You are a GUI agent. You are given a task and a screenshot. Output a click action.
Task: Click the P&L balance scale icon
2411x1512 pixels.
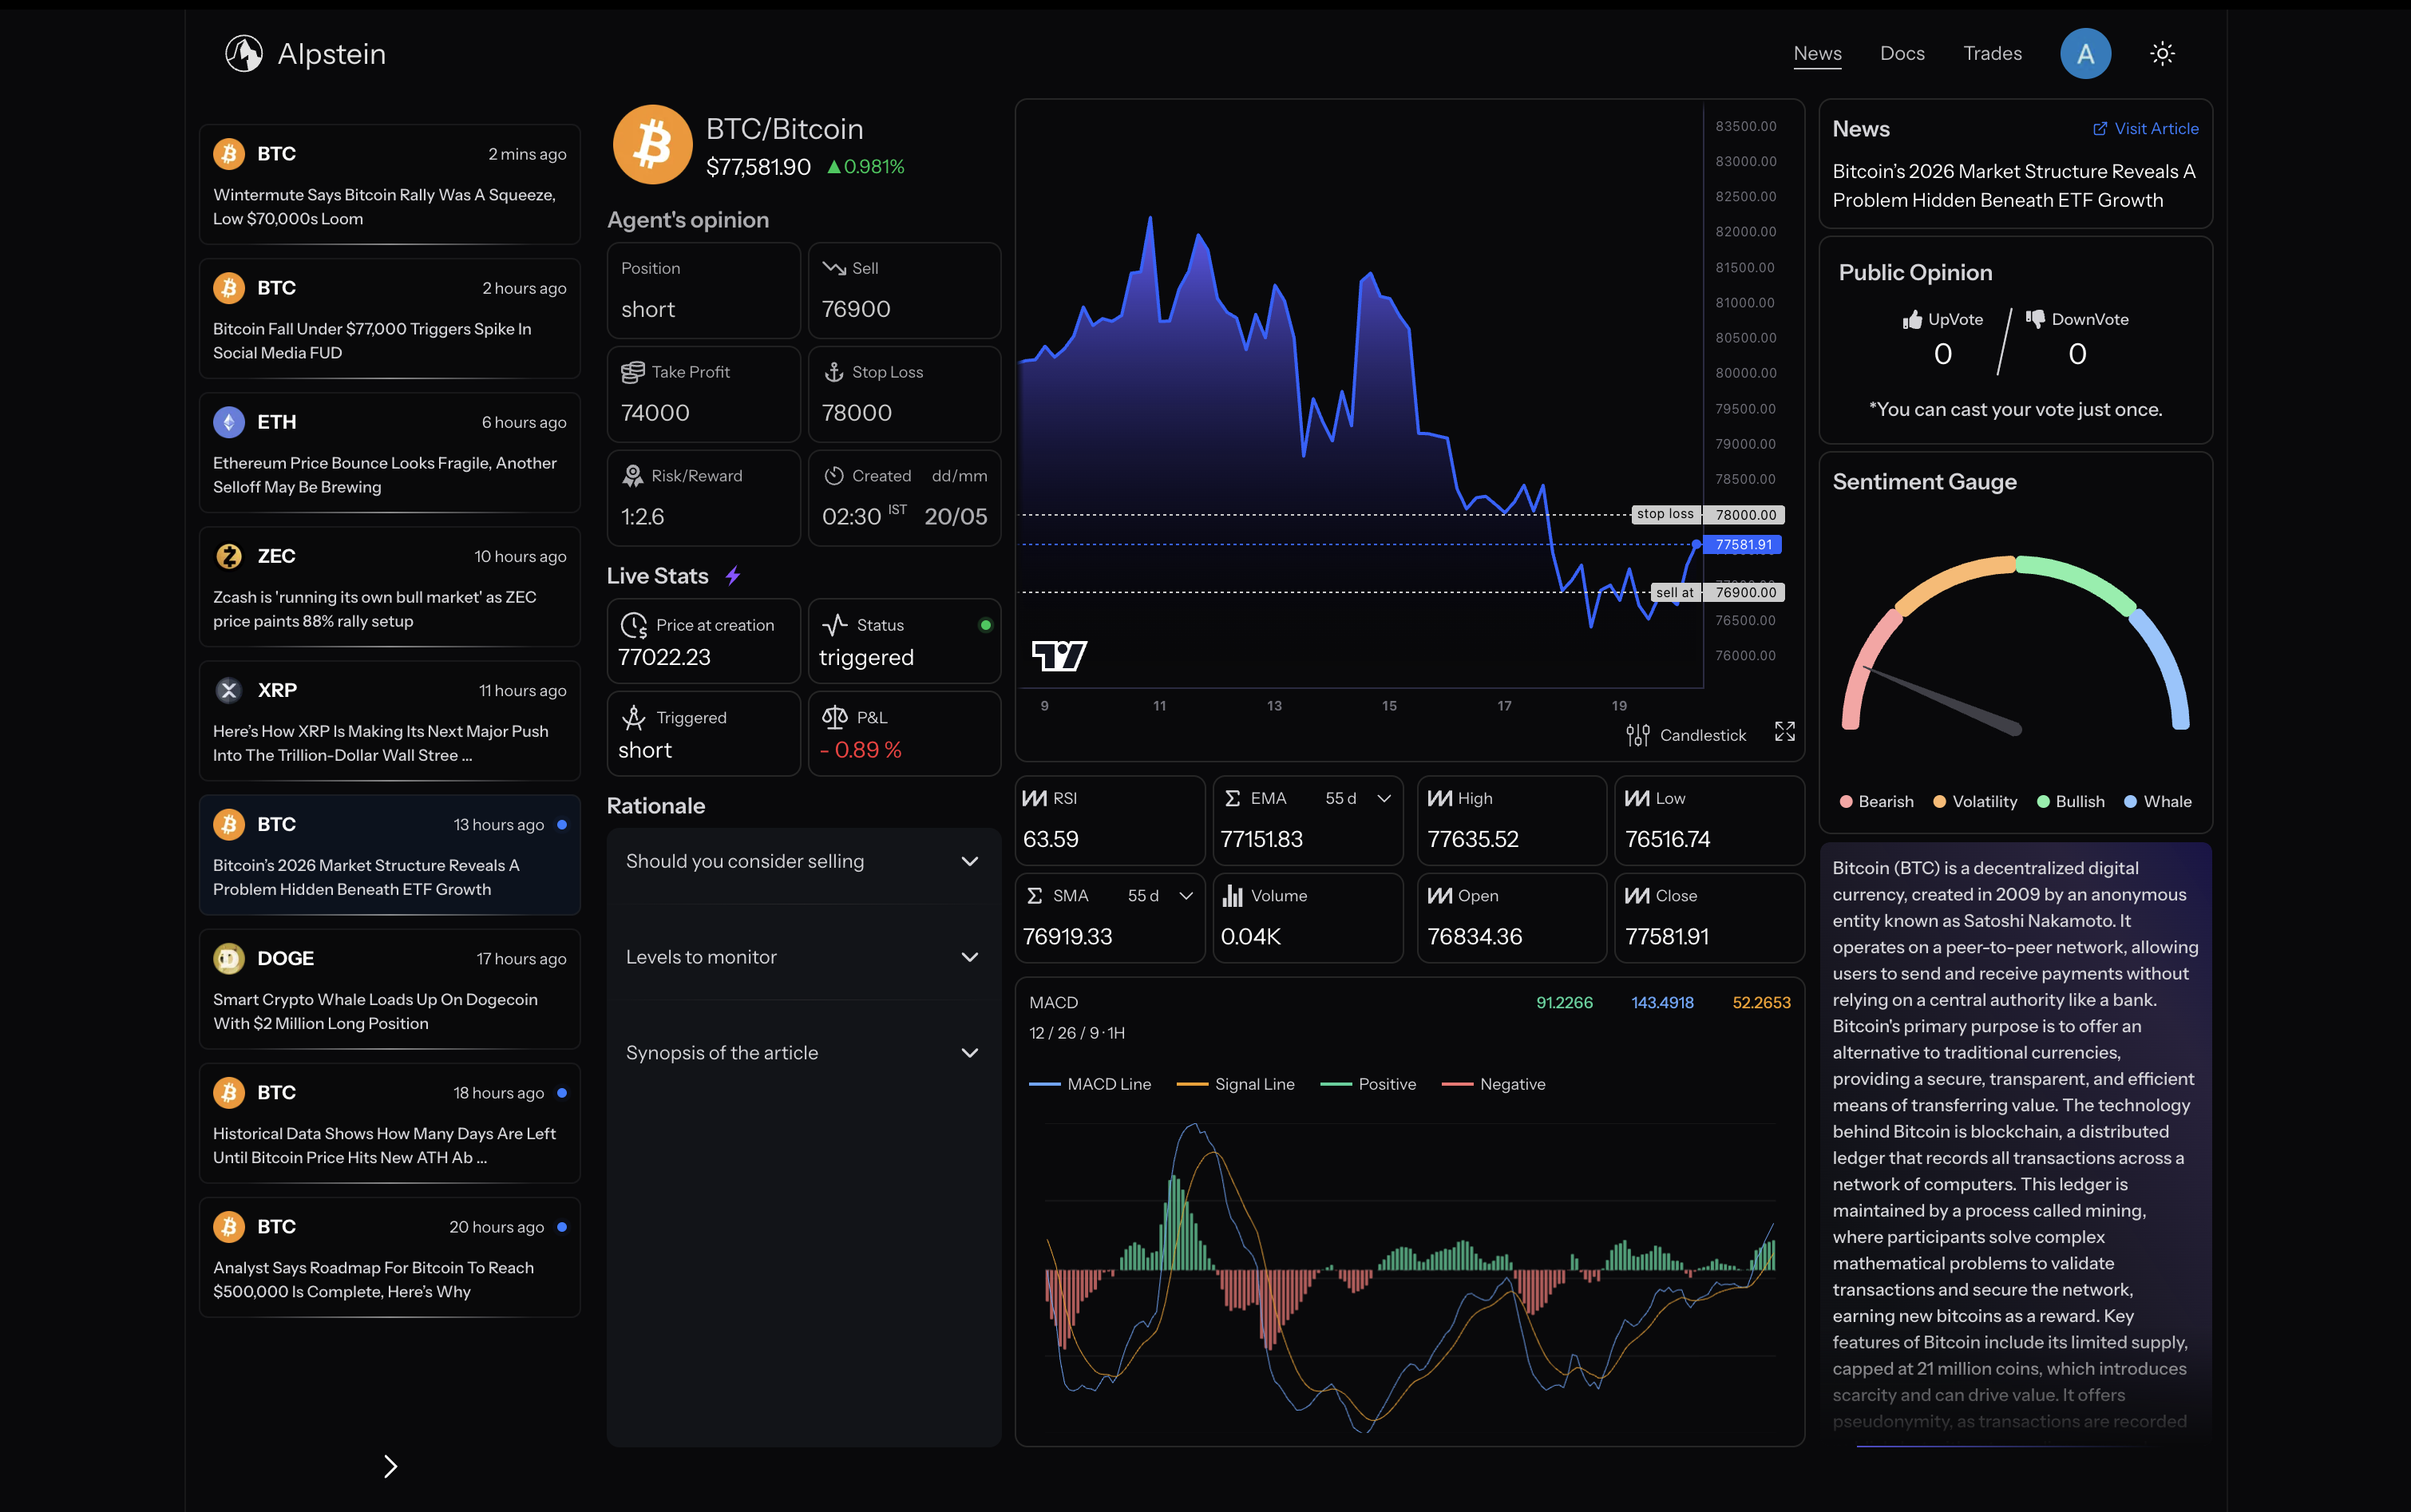point(834,717)
